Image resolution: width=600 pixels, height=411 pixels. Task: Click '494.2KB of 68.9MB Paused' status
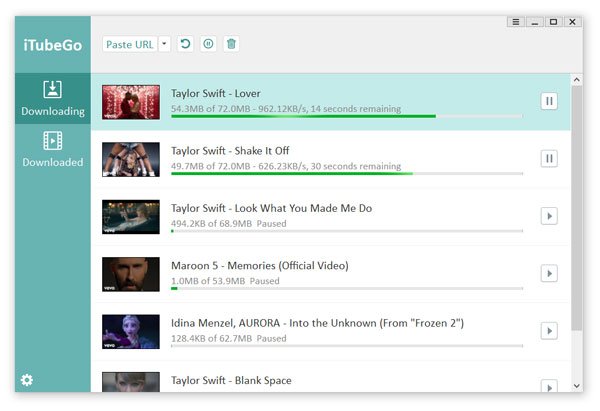pyautogui.click(x=228, y=223)
